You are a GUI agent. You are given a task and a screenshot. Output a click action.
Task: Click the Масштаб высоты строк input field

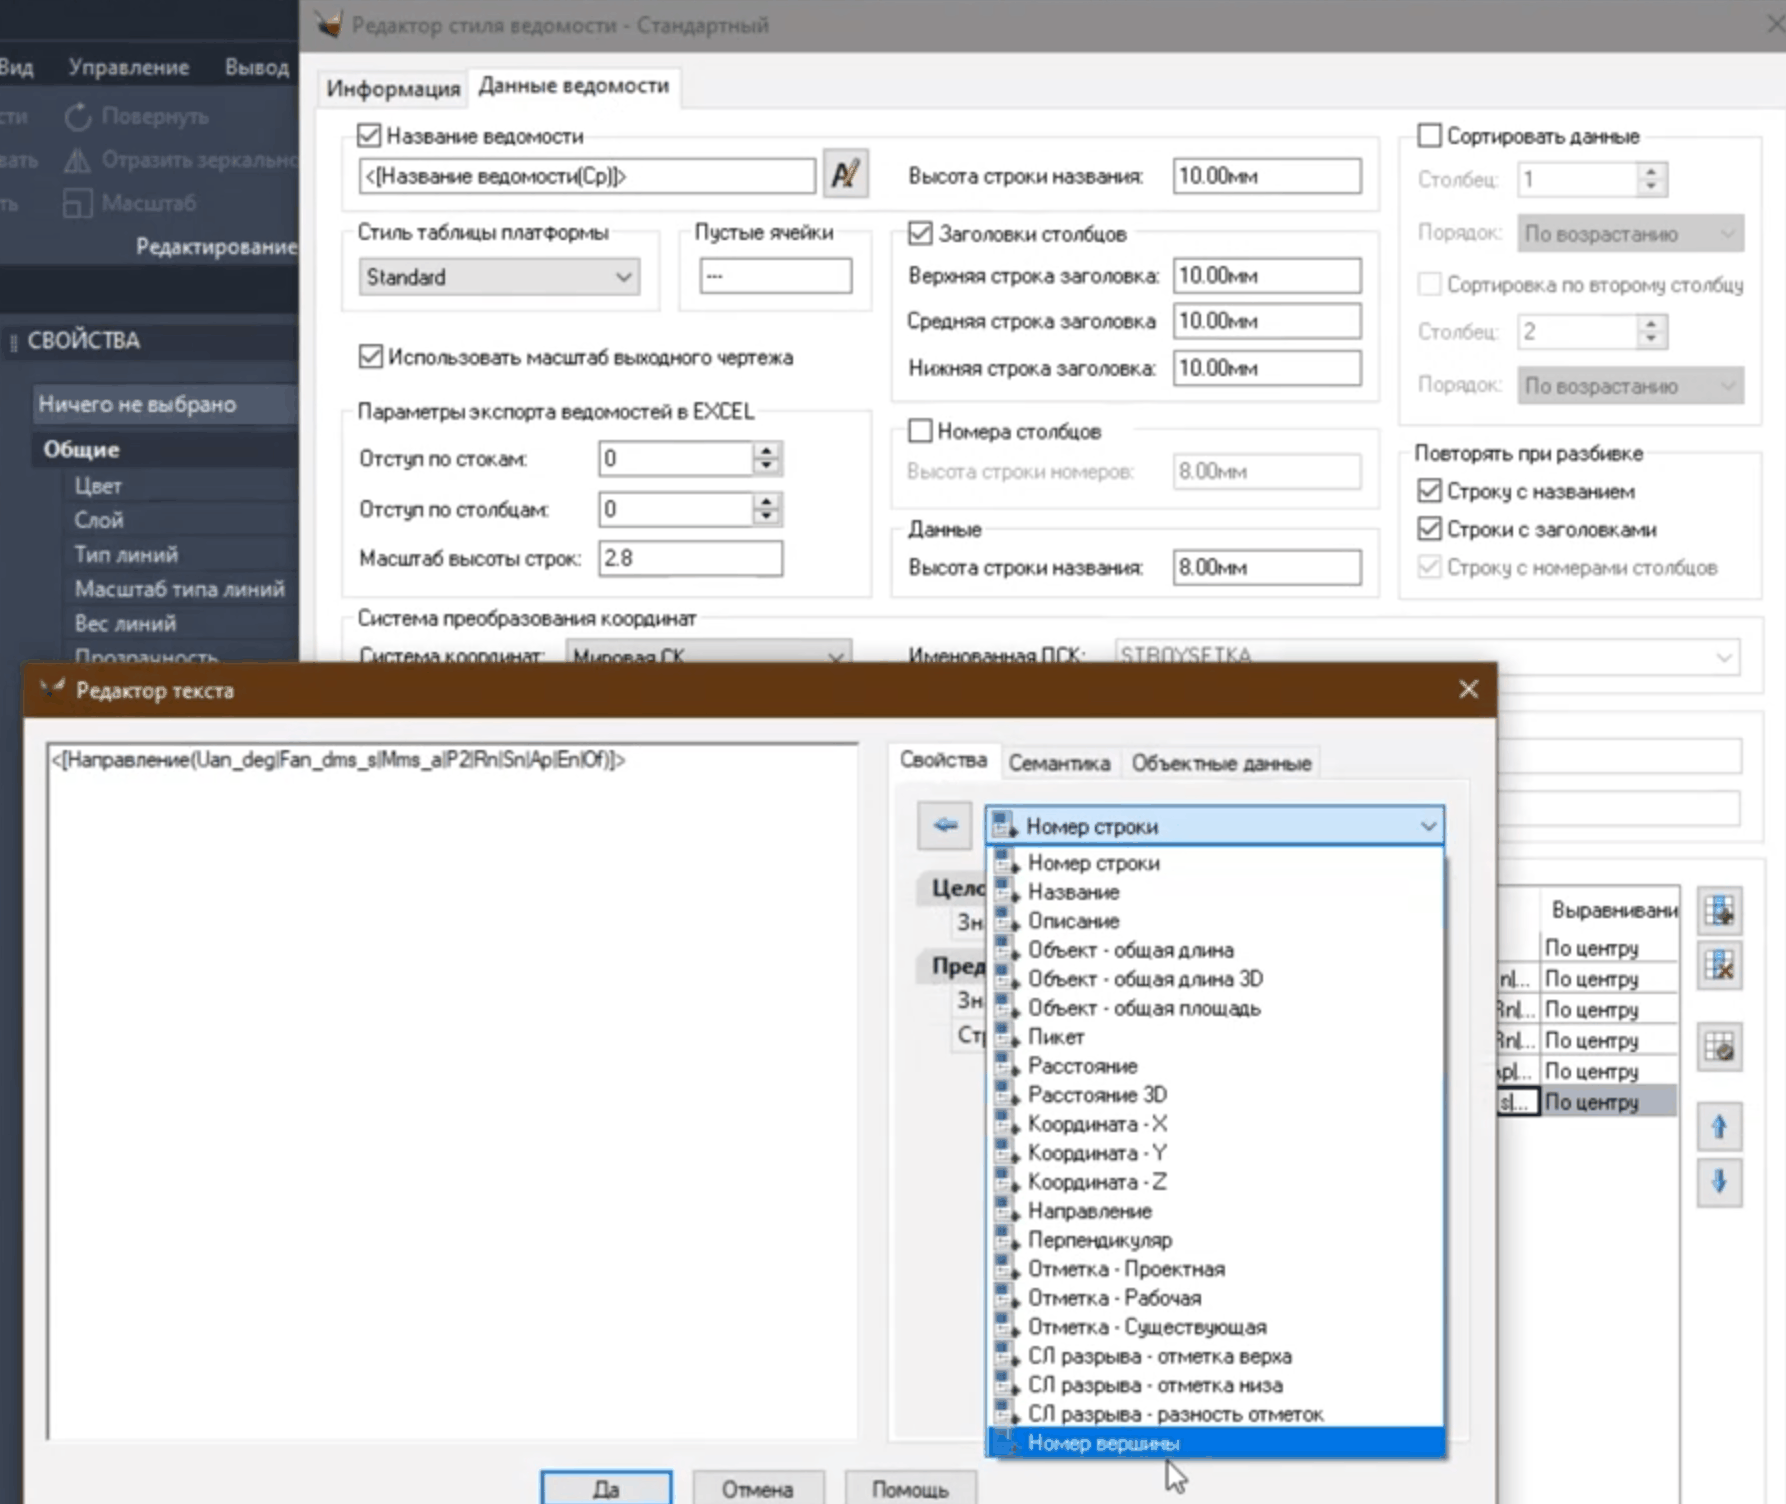pos(690,558)
